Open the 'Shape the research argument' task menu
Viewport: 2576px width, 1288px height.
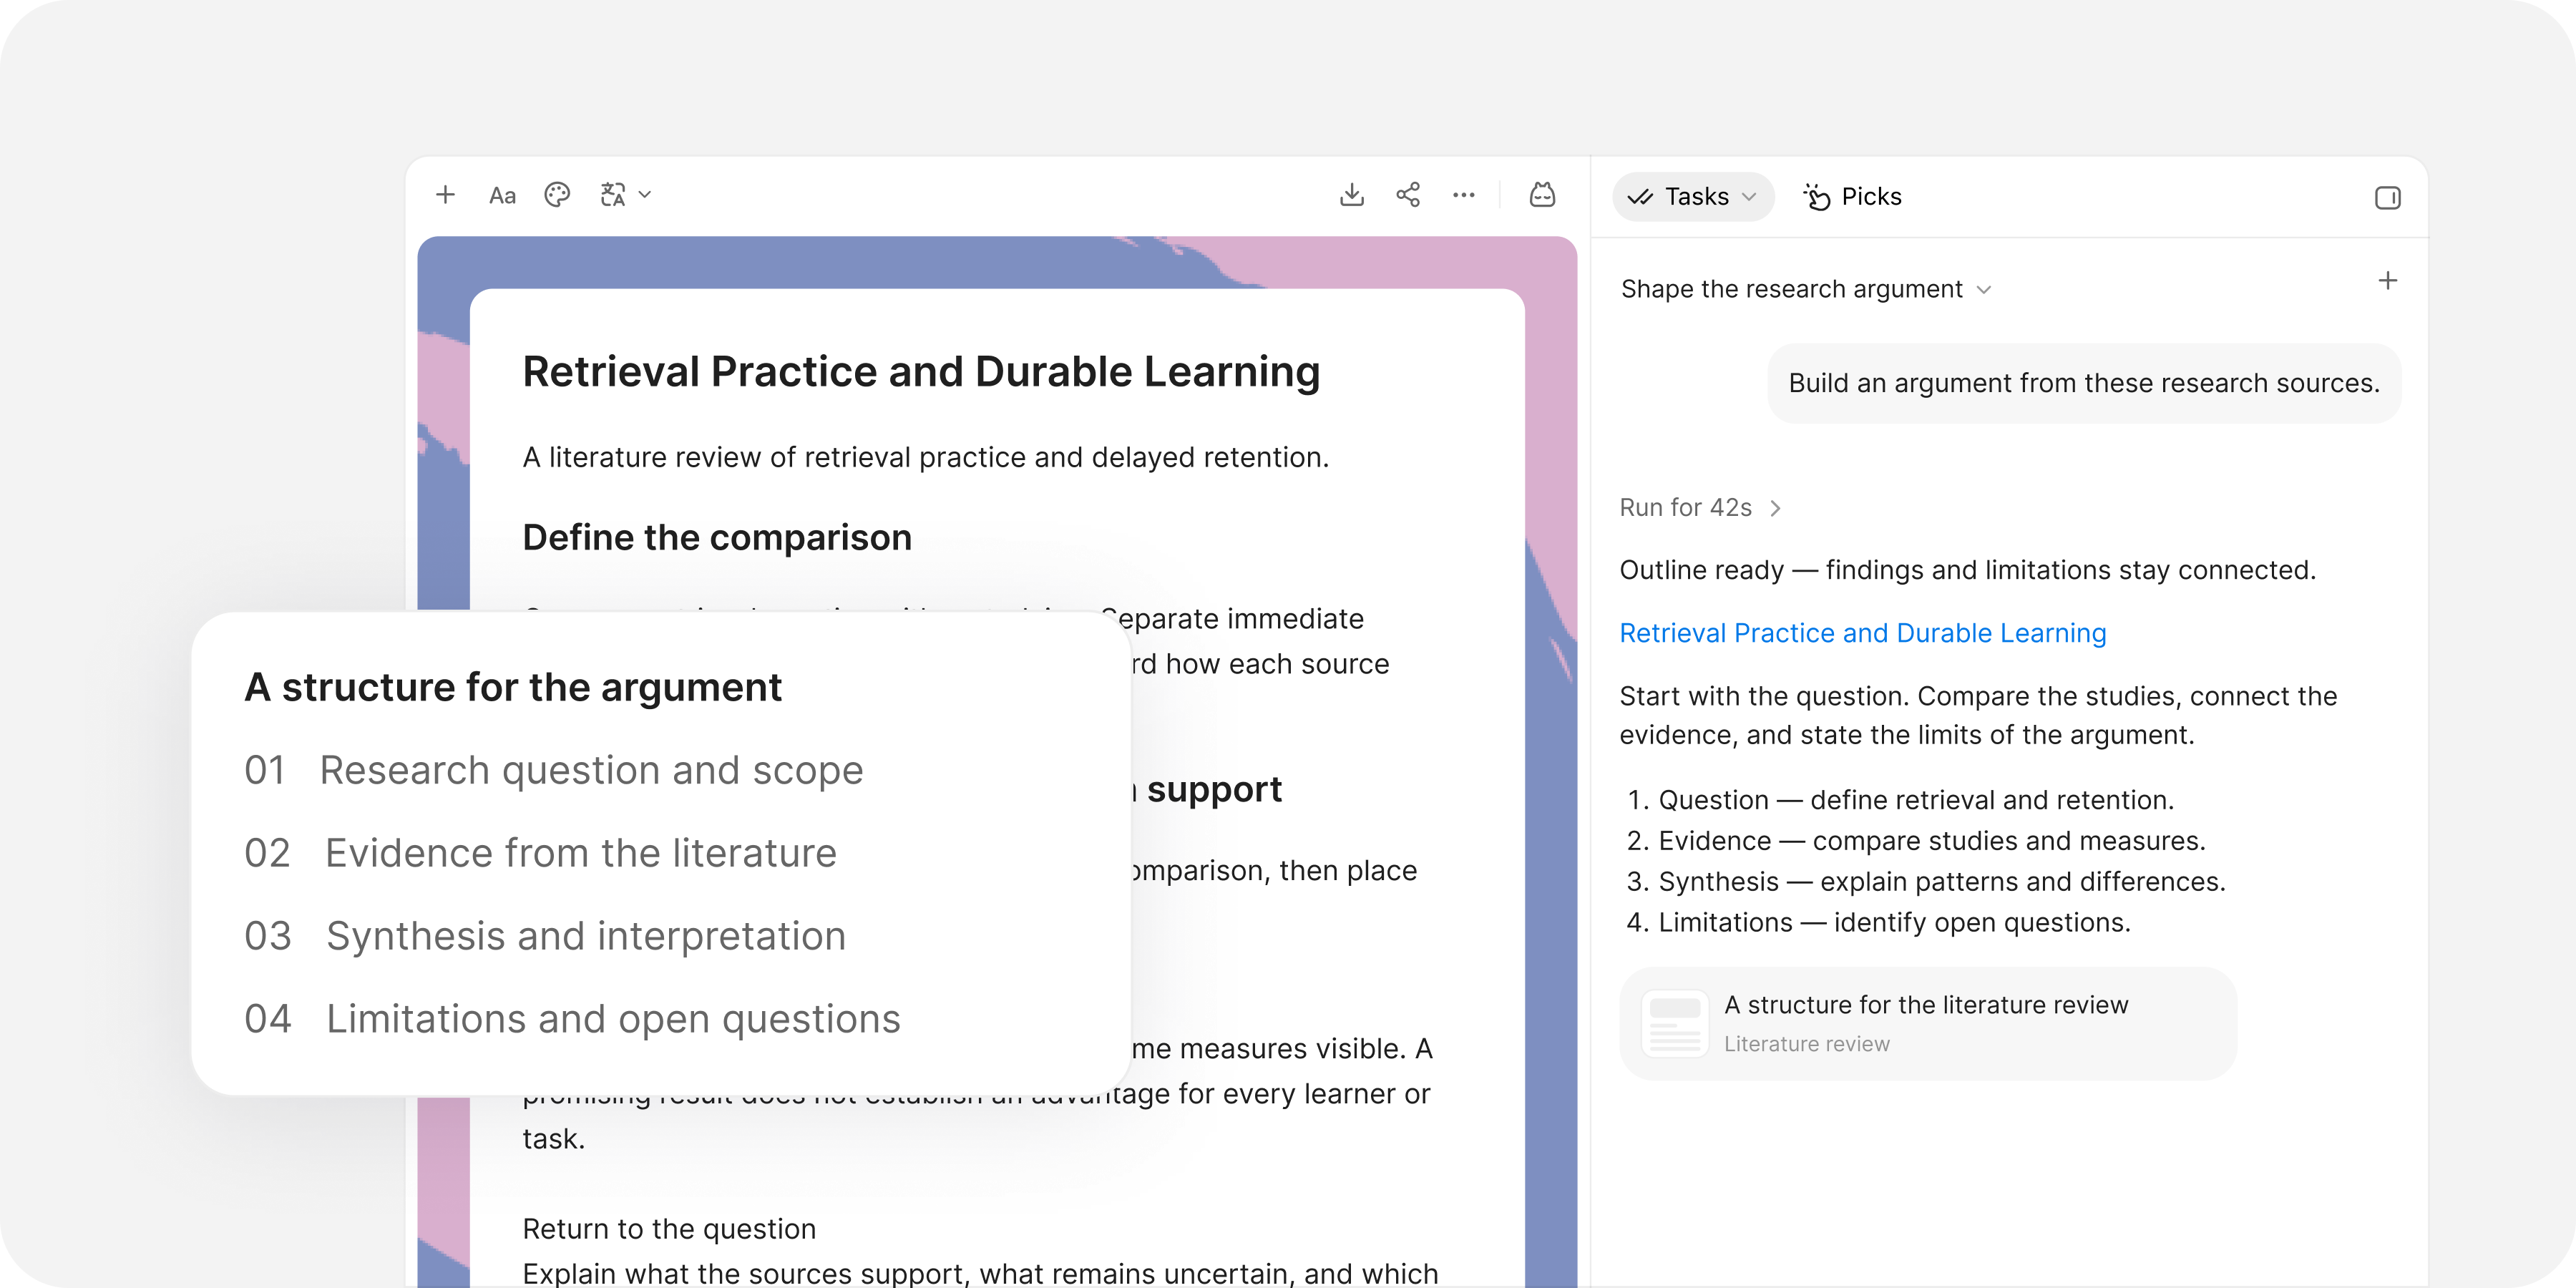pyautogui.click(x=1806, y=289)
